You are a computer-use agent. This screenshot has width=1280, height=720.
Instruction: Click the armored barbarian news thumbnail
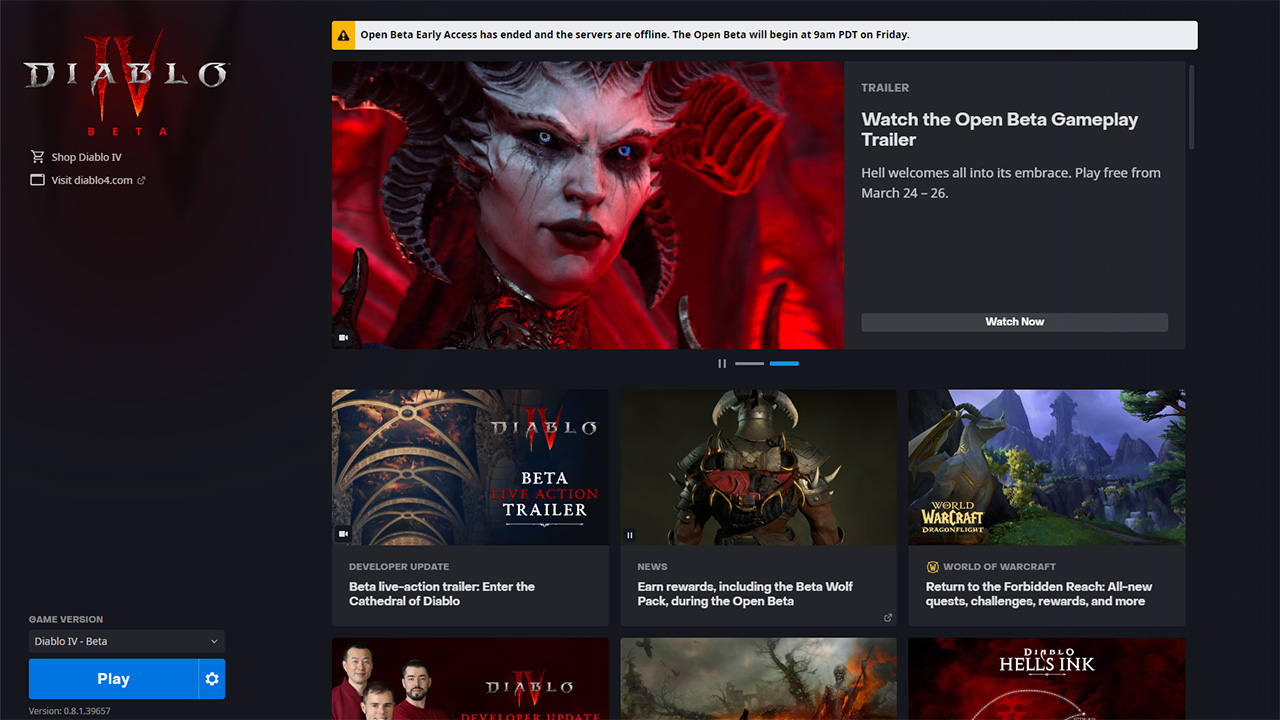coord(758,467)
